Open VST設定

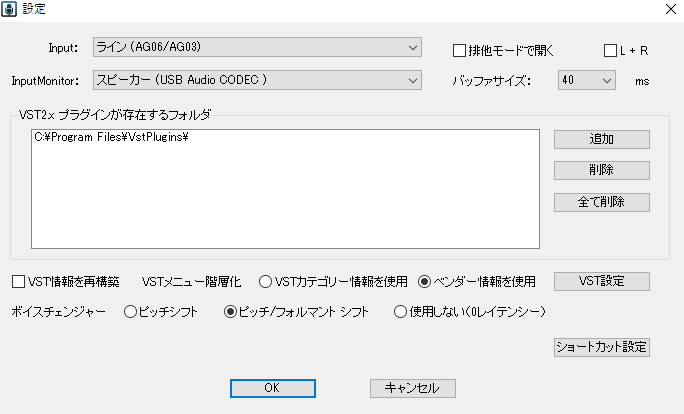pos(602,281)
